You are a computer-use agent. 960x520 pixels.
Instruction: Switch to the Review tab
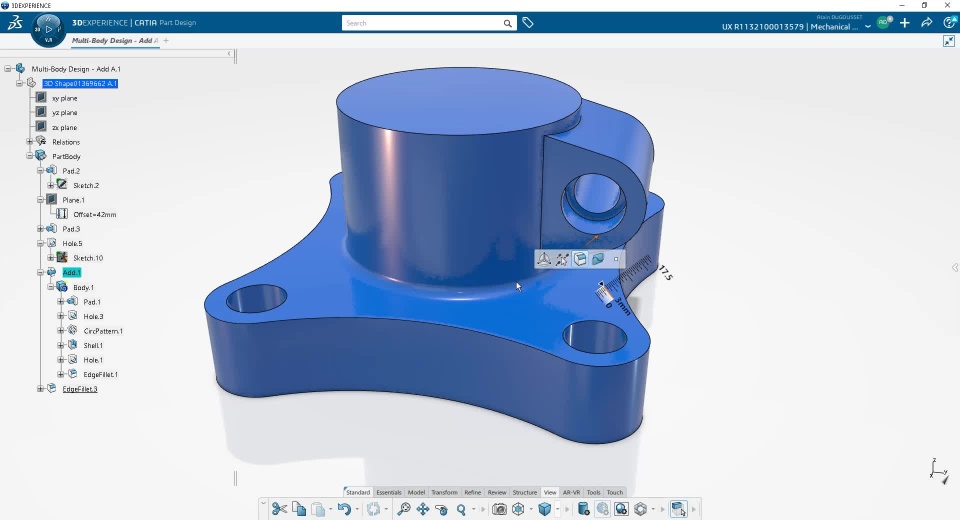tap(497, 492)
